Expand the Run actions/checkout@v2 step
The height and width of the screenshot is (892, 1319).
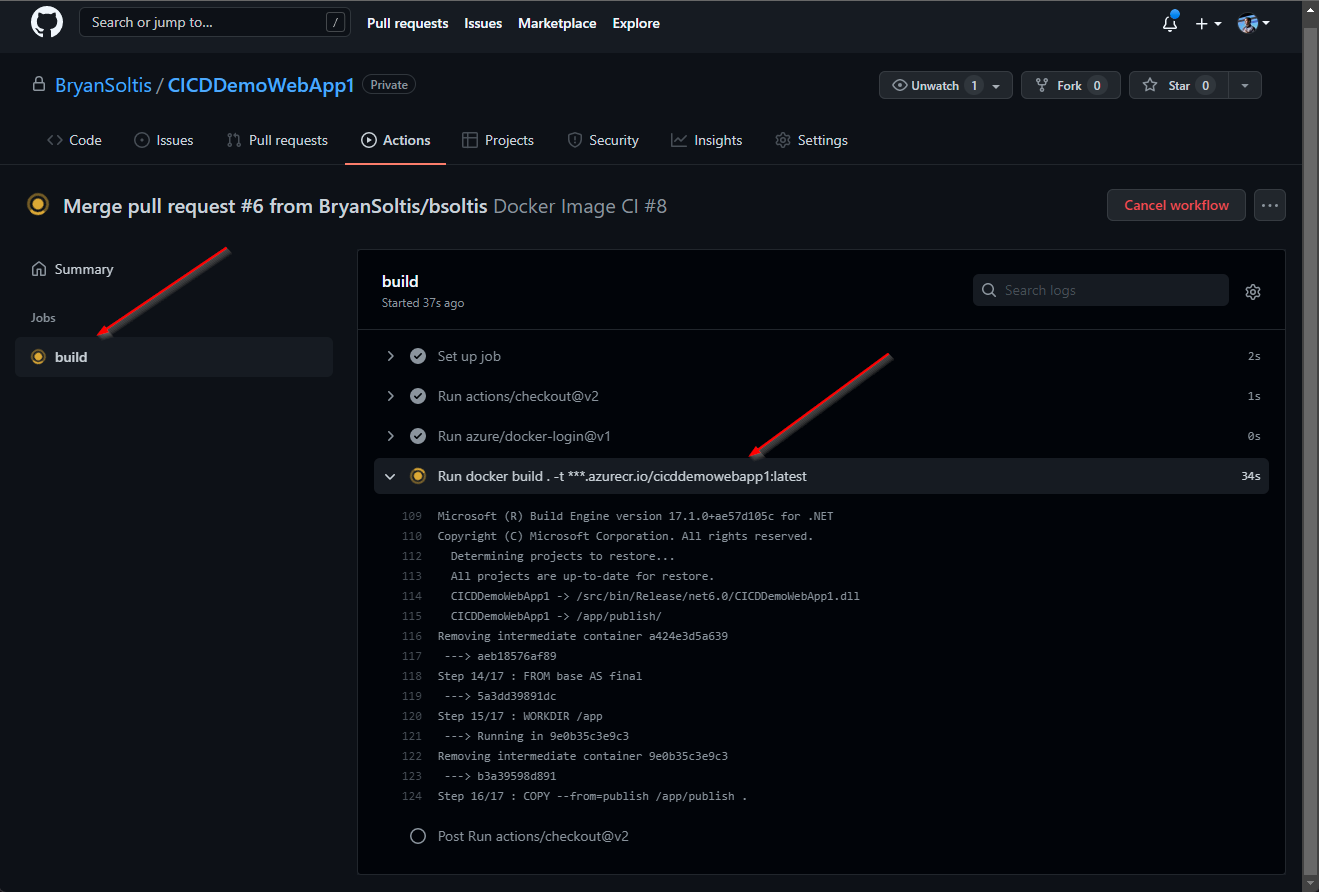(x=390, y=396)
